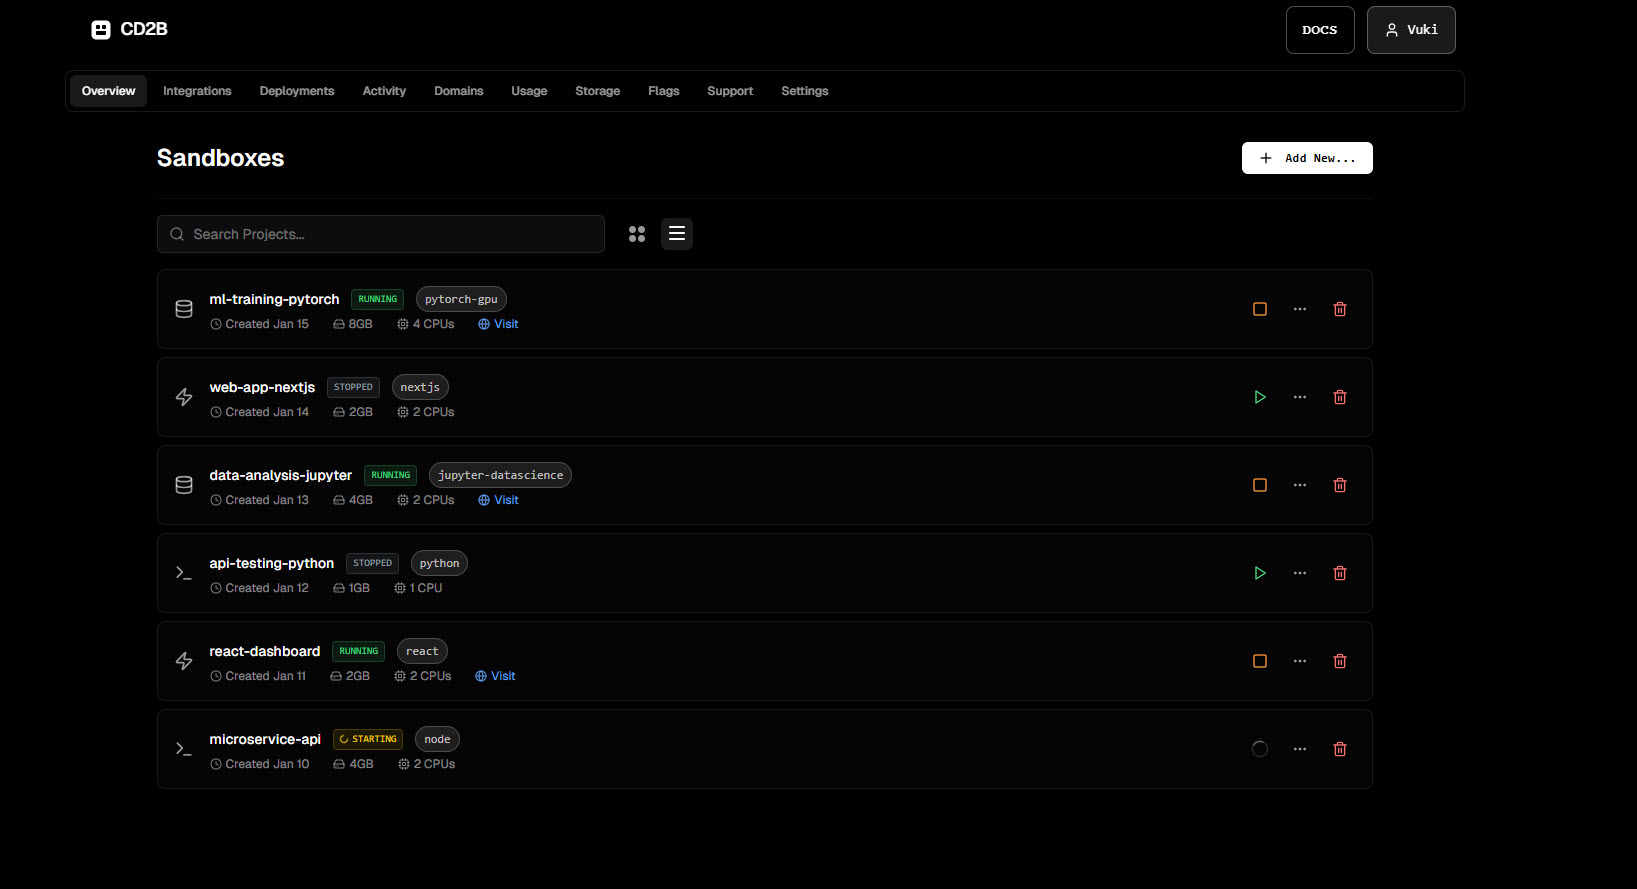
Task: Open the ml-training-pytorch sandbox name
Action: pyautogui.click(x=274, y=299)
